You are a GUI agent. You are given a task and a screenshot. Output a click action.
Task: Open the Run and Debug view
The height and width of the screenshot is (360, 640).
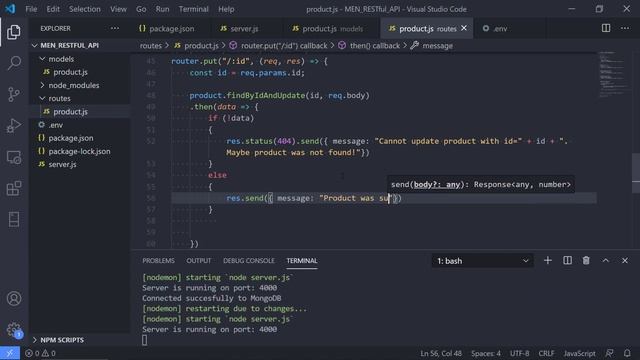click(x=14, y=126)
